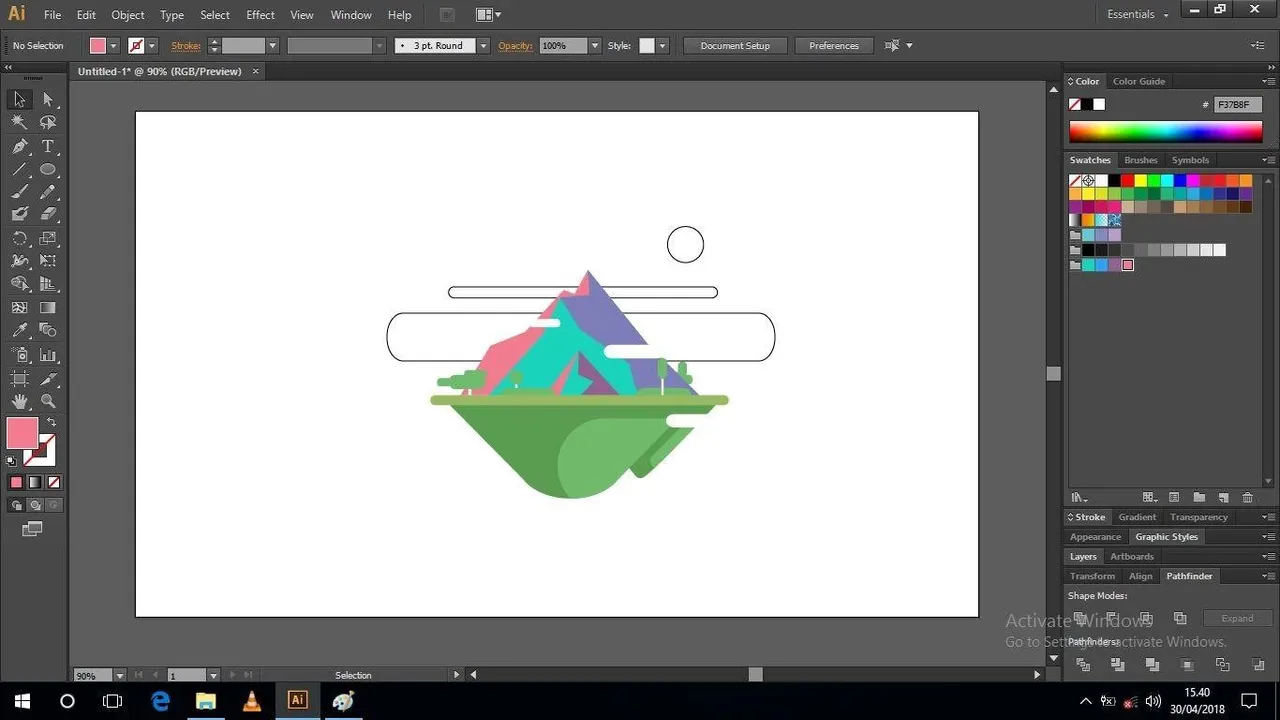Select the Scale tool
Screen dimensions: 1280x720
(48, 239)
